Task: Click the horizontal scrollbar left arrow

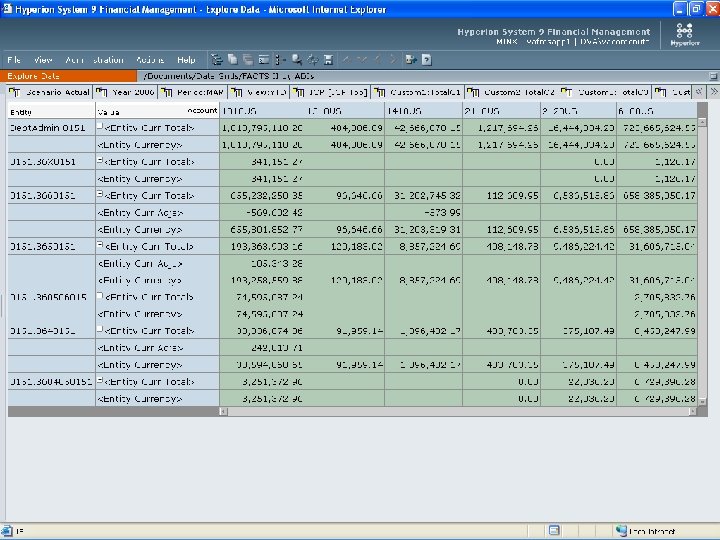Action: click(223, 411)
